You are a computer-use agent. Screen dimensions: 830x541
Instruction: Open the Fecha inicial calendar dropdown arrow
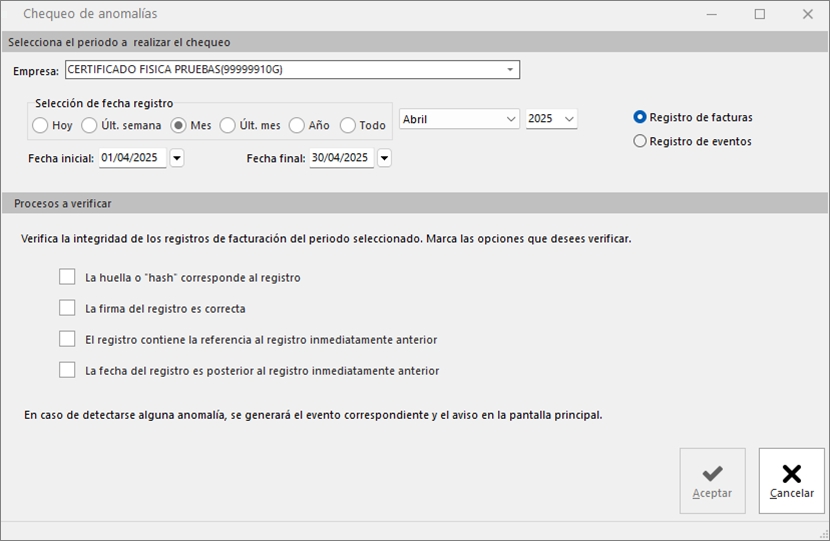pyautogui.click(x=177, y=158)
